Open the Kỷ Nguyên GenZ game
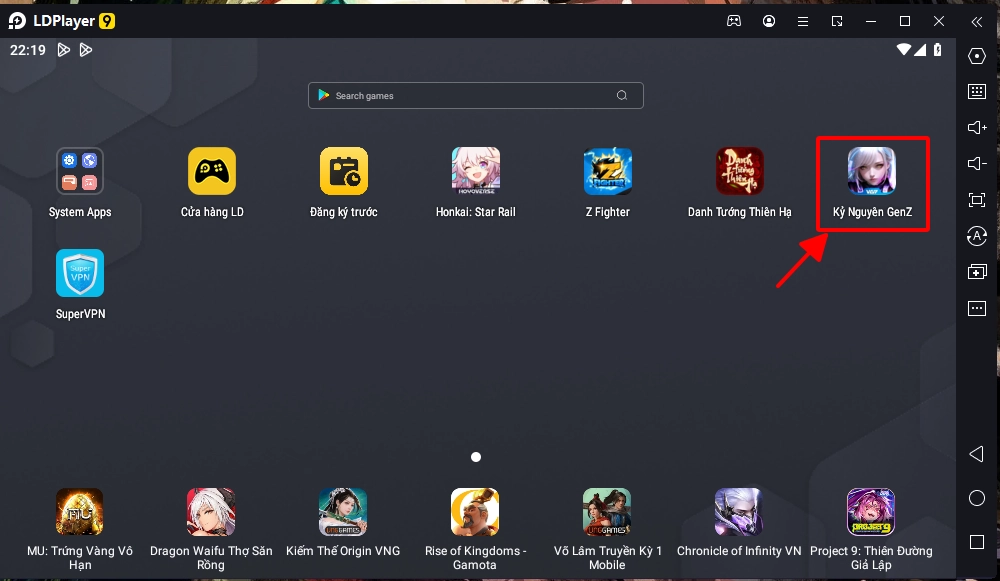 [872, 171]
